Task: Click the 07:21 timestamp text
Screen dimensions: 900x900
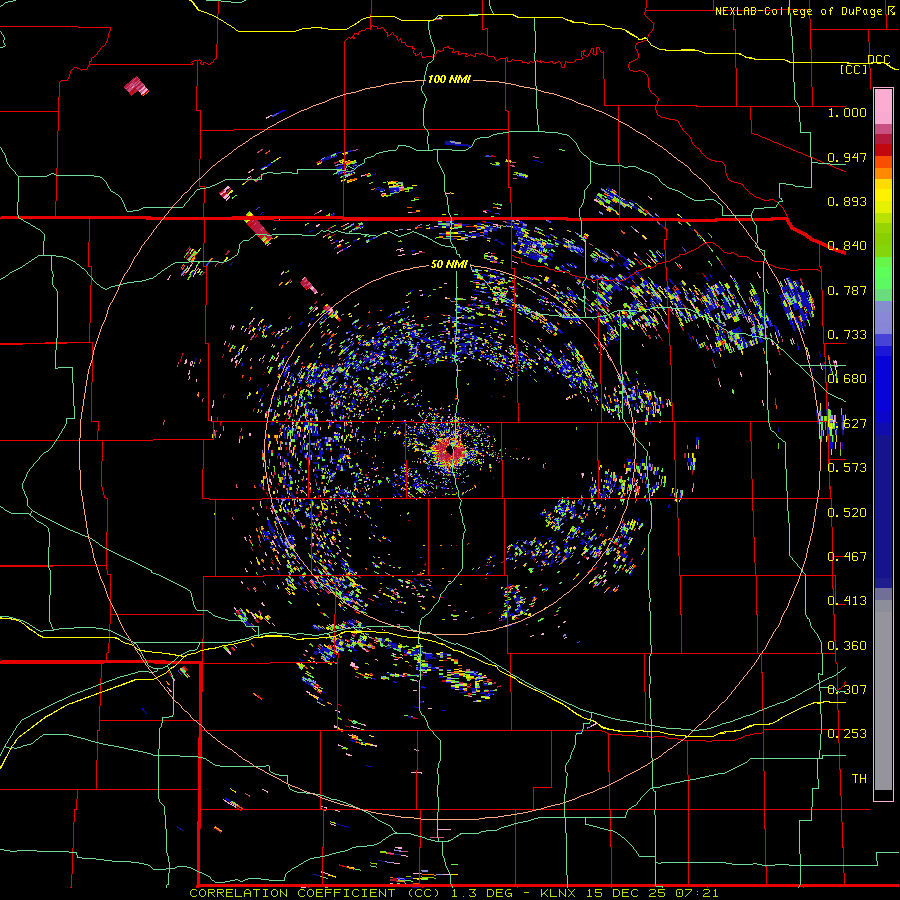Action: coord(697,893)
